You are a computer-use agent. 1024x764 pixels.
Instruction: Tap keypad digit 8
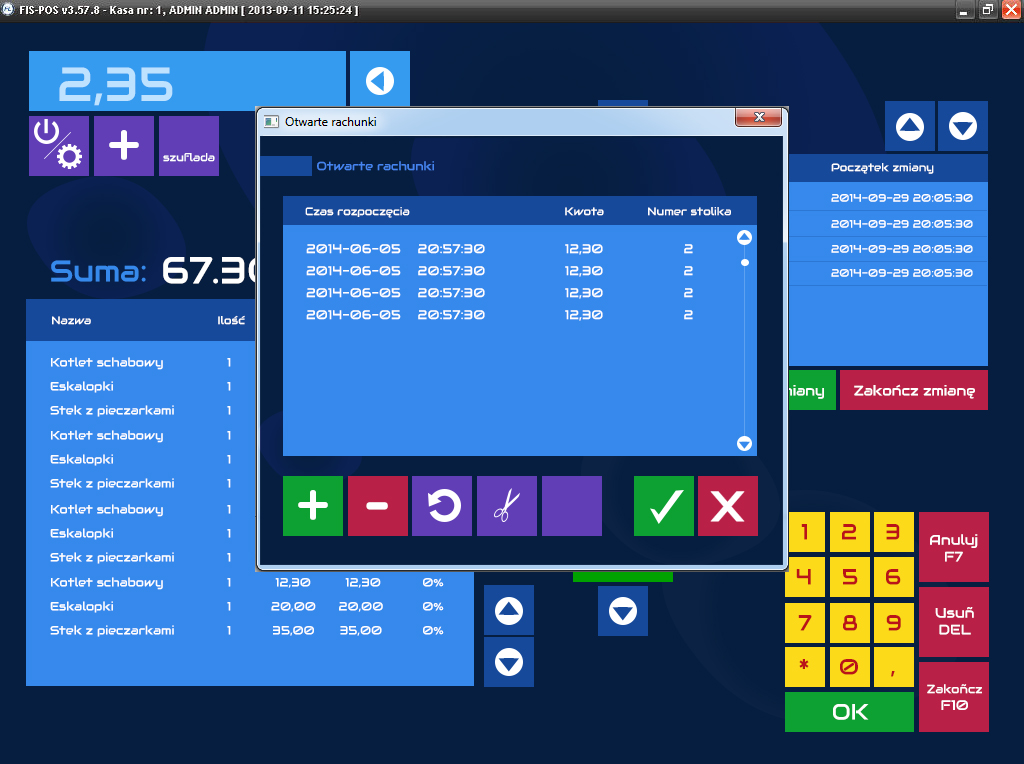(x=849, y=623)
